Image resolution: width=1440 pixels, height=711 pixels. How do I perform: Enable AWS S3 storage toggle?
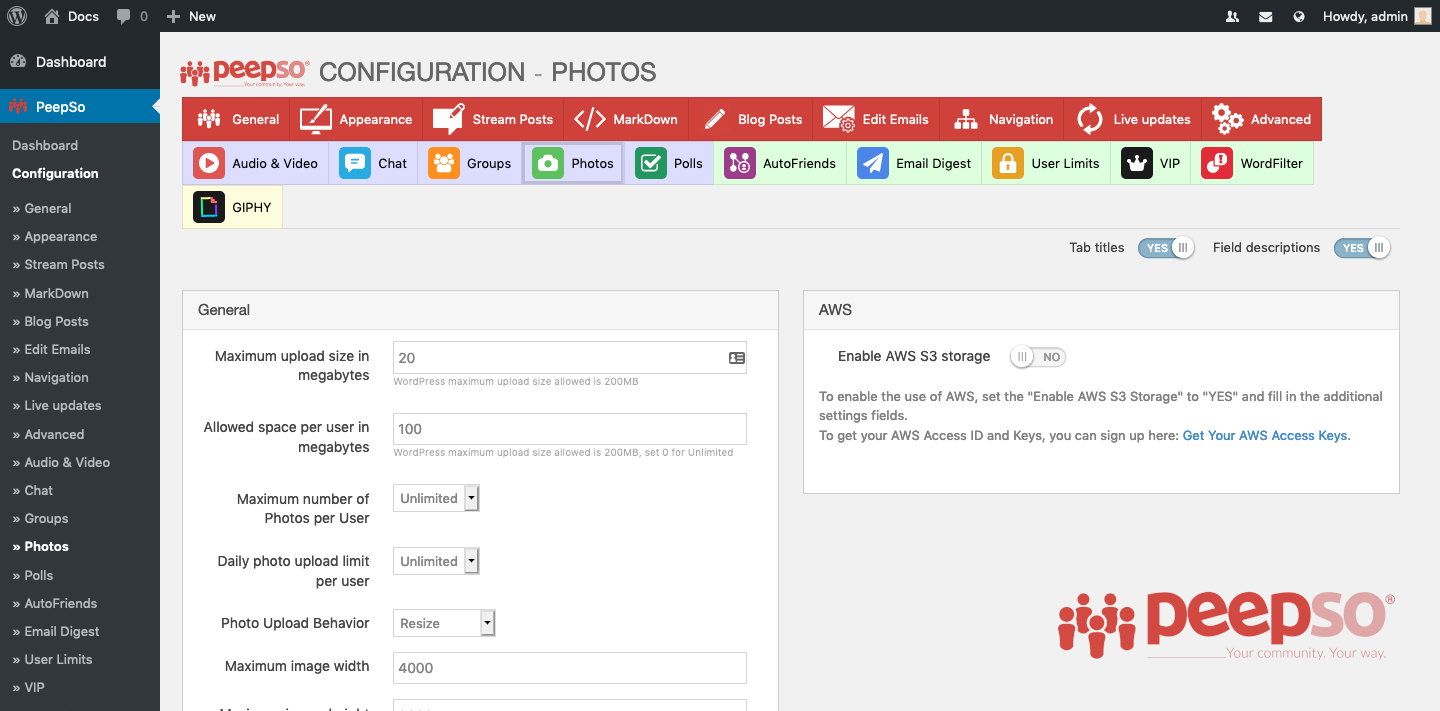coord(1038,357)
